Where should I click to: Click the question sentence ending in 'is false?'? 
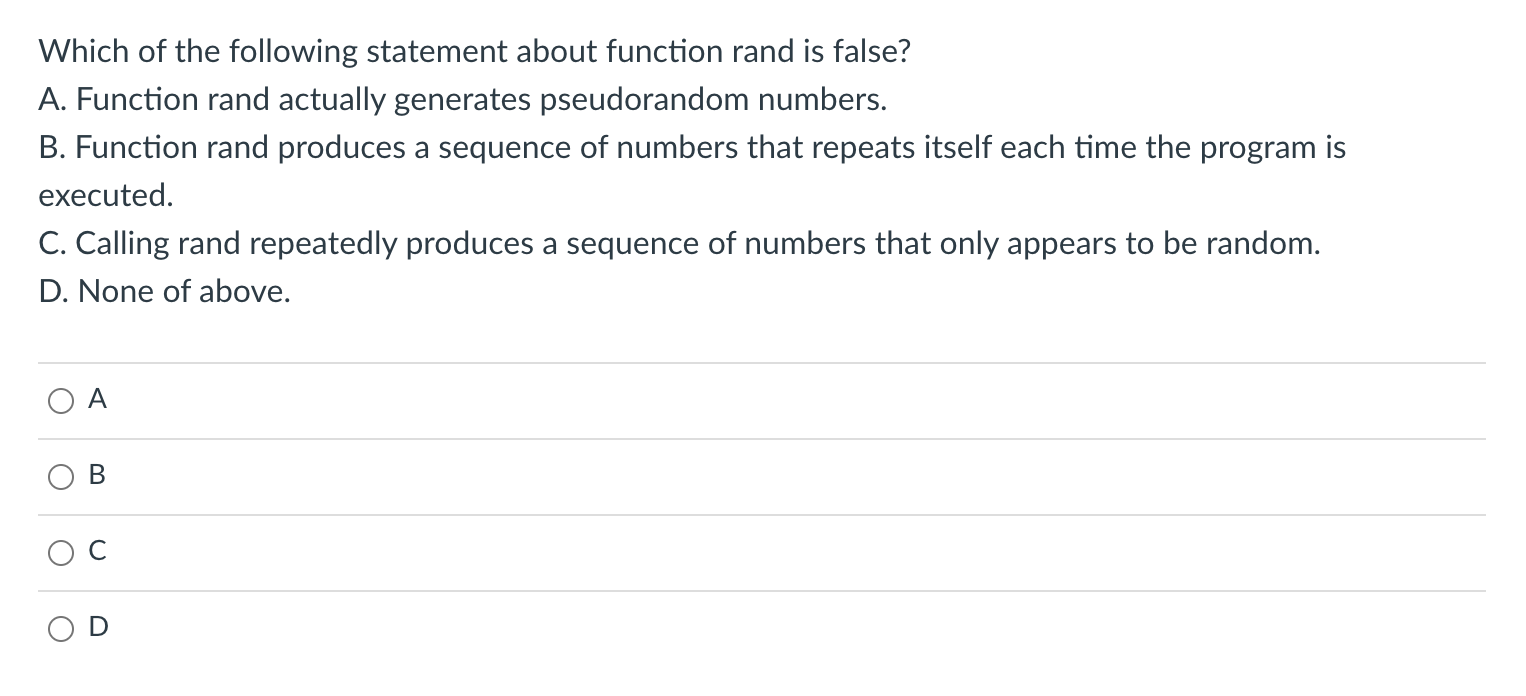pyautogui.click(x=474, y=52)
